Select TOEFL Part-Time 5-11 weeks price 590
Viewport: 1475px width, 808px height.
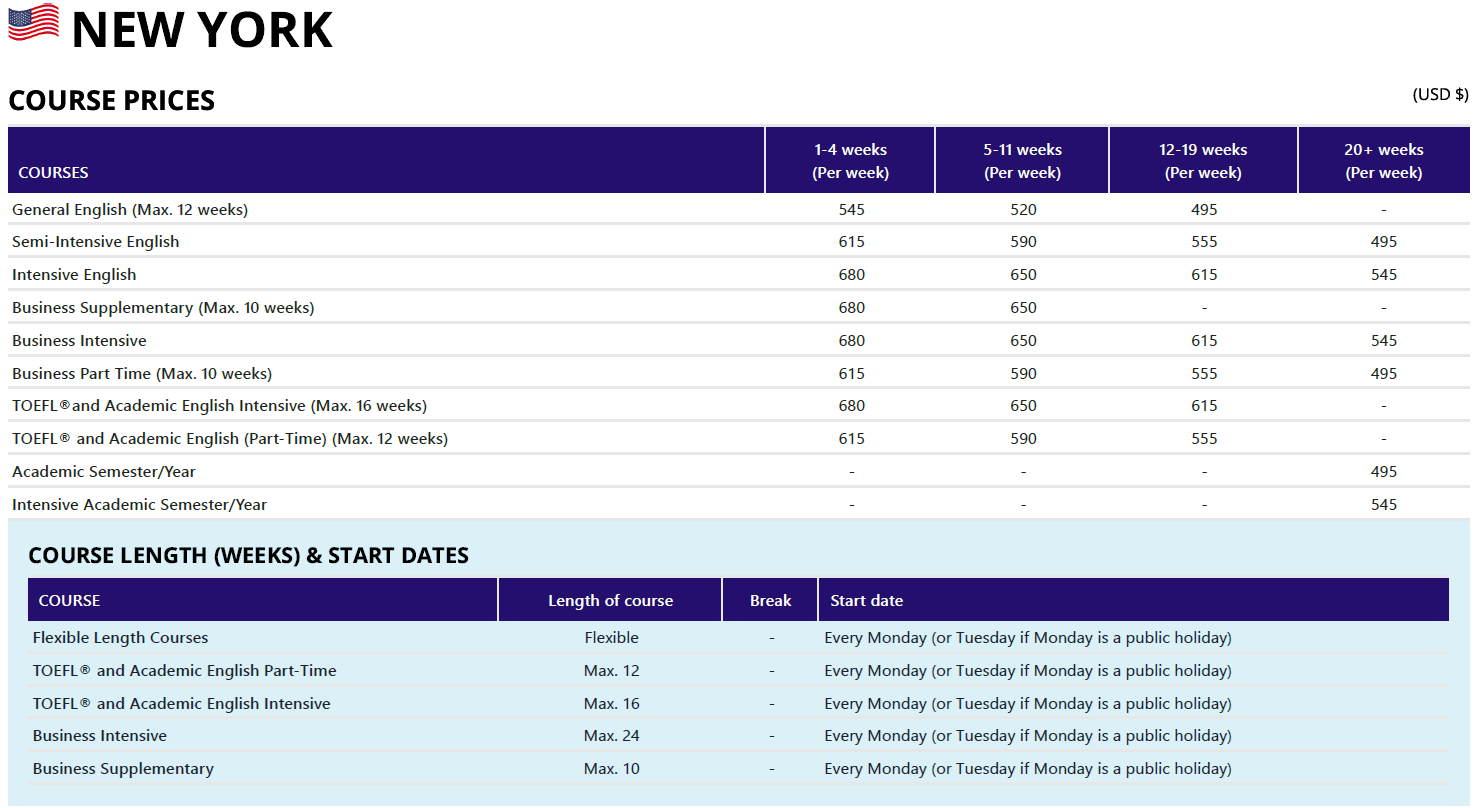pos(1023,438)
